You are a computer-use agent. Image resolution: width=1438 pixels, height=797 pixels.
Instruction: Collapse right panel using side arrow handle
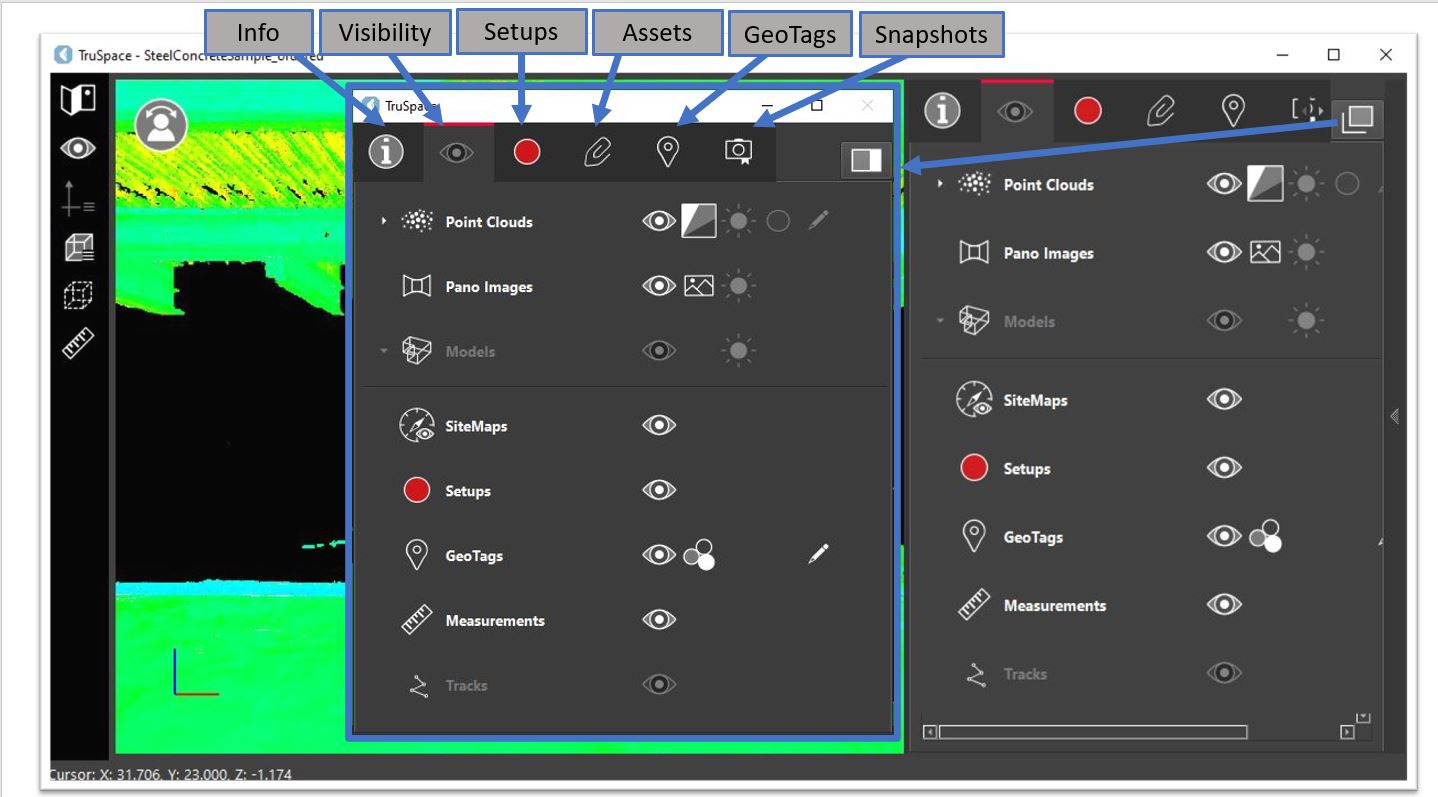[1394, 417]
